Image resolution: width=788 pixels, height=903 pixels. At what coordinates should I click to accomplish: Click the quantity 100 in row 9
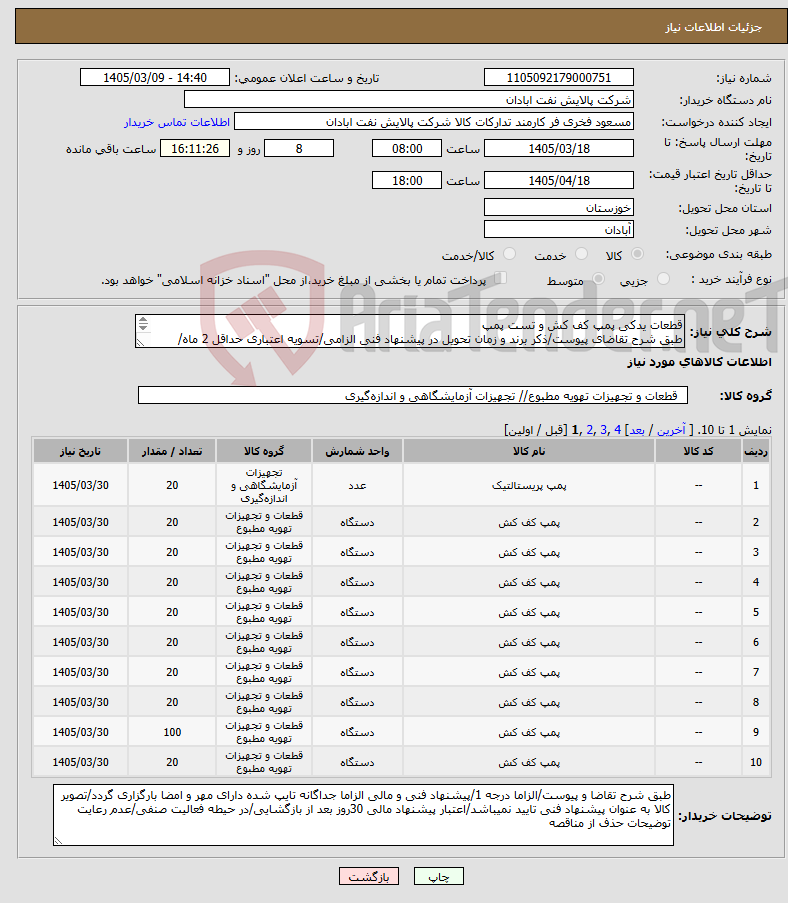[172, 732]
